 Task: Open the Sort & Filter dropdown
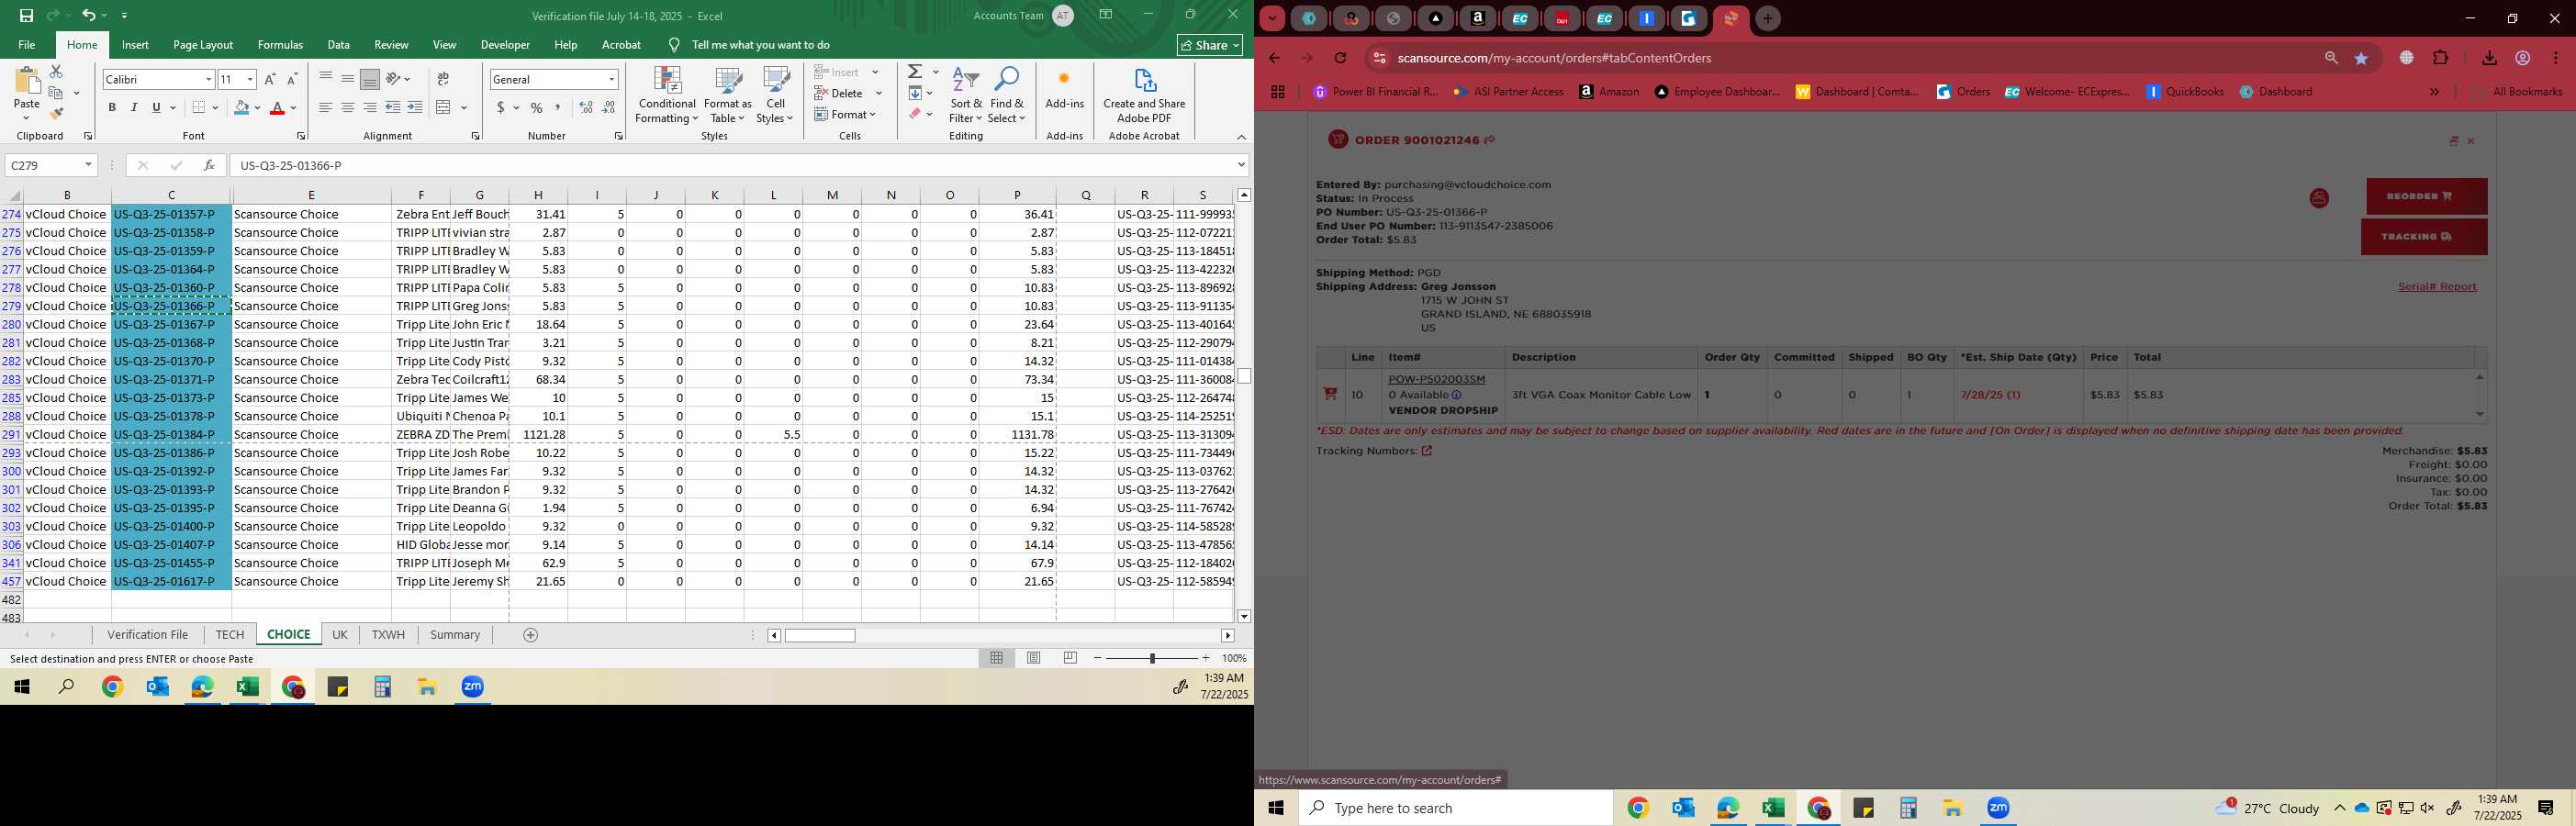[x=966, y=96]
